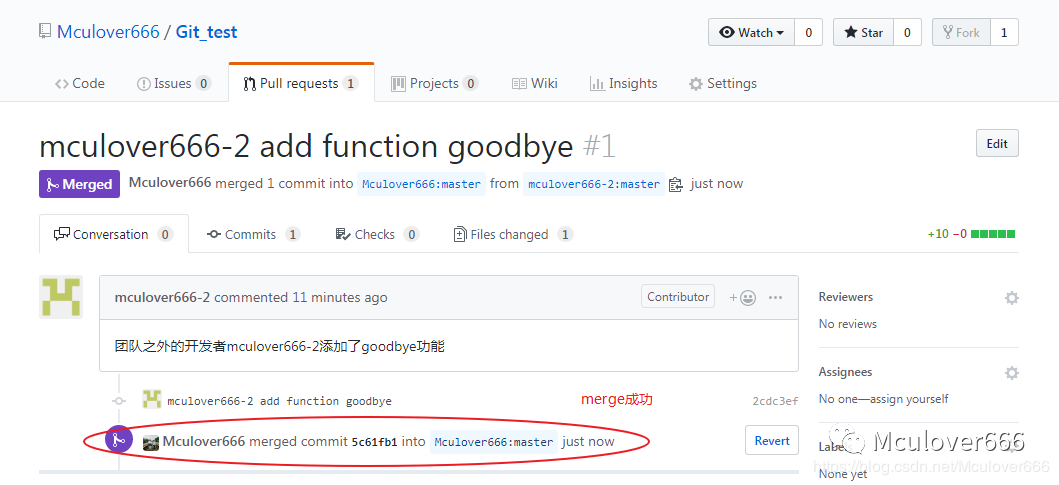
Task: Click the add reaction smiley icon
Action: (x=742, y=297)
